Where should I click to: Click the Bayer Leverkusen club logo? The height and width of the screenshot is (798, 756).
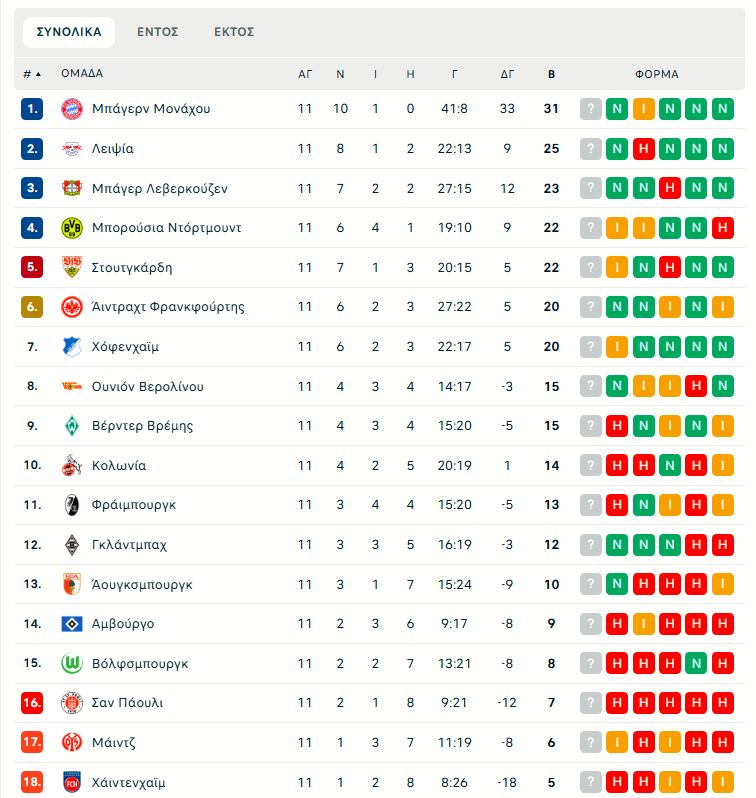click(71, 188)
